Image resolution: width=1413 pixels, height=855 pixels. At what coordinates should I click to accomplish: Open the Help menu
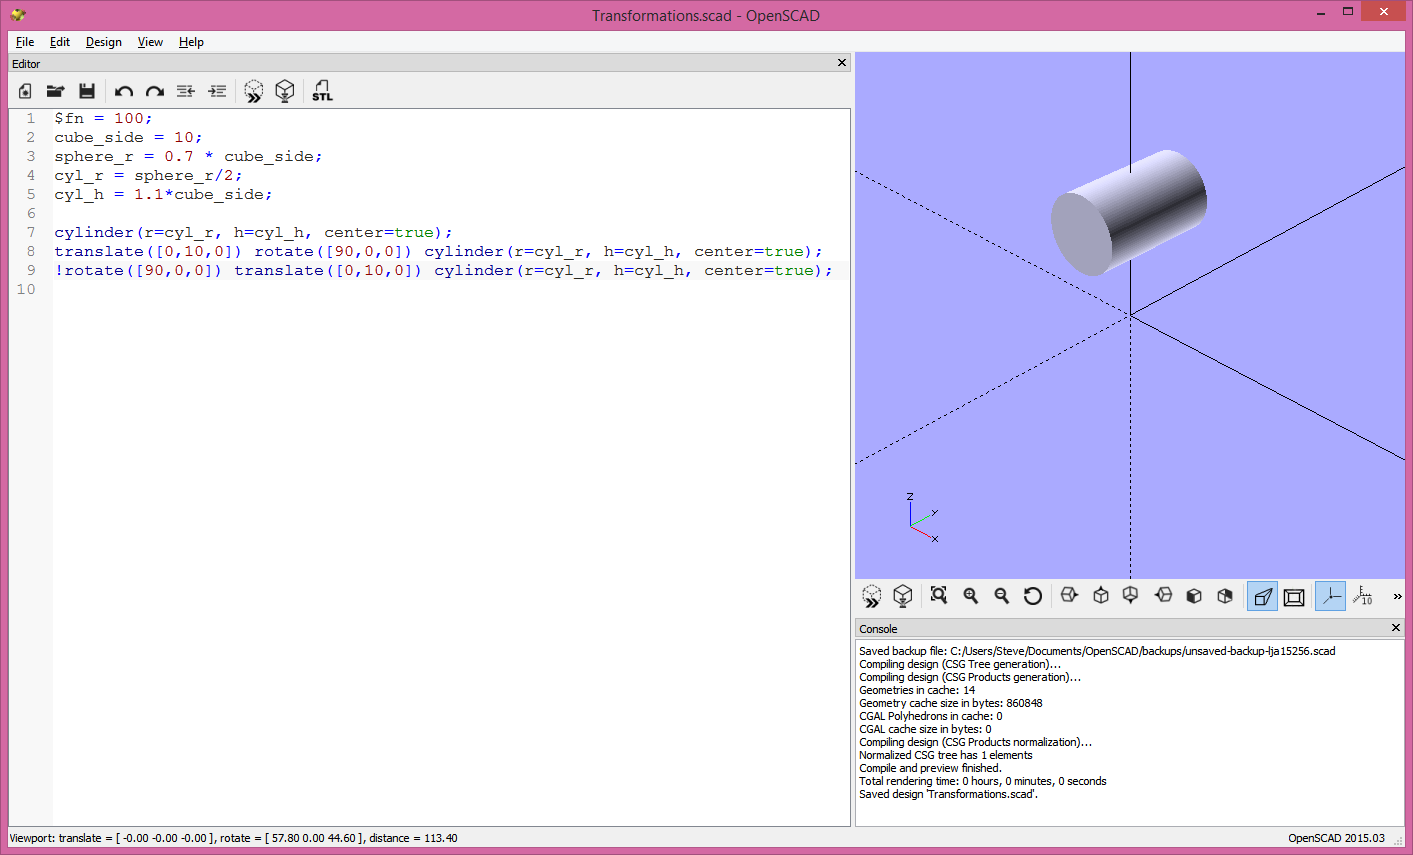pos(191,42)
